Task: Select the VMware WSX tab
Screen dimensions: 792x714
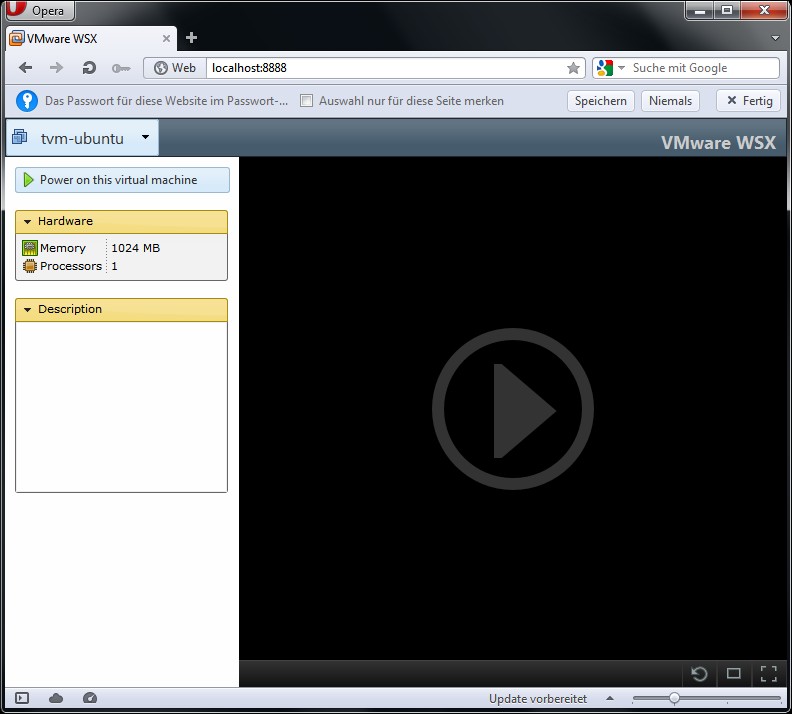Action: tap(91, 38)
